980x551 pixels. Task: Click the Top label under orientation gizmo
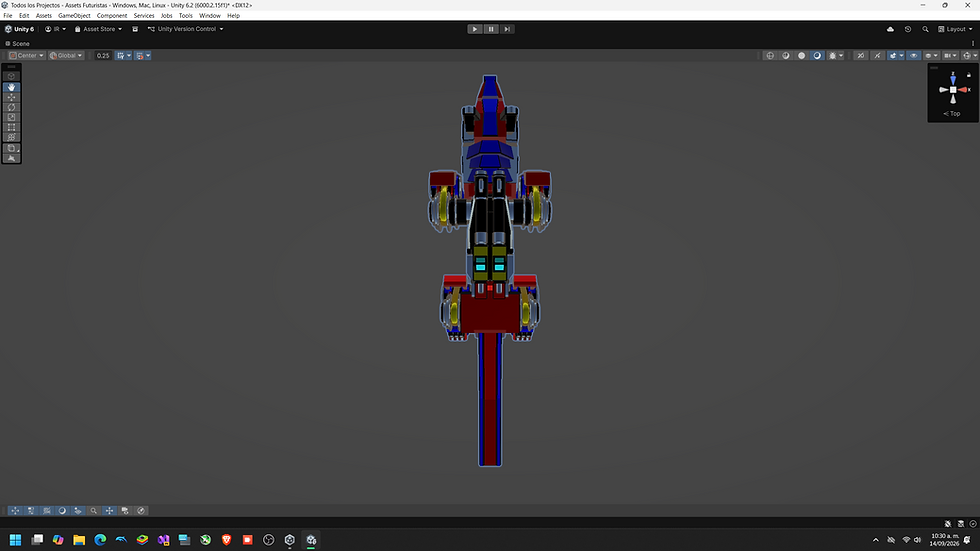coord(954,114)
